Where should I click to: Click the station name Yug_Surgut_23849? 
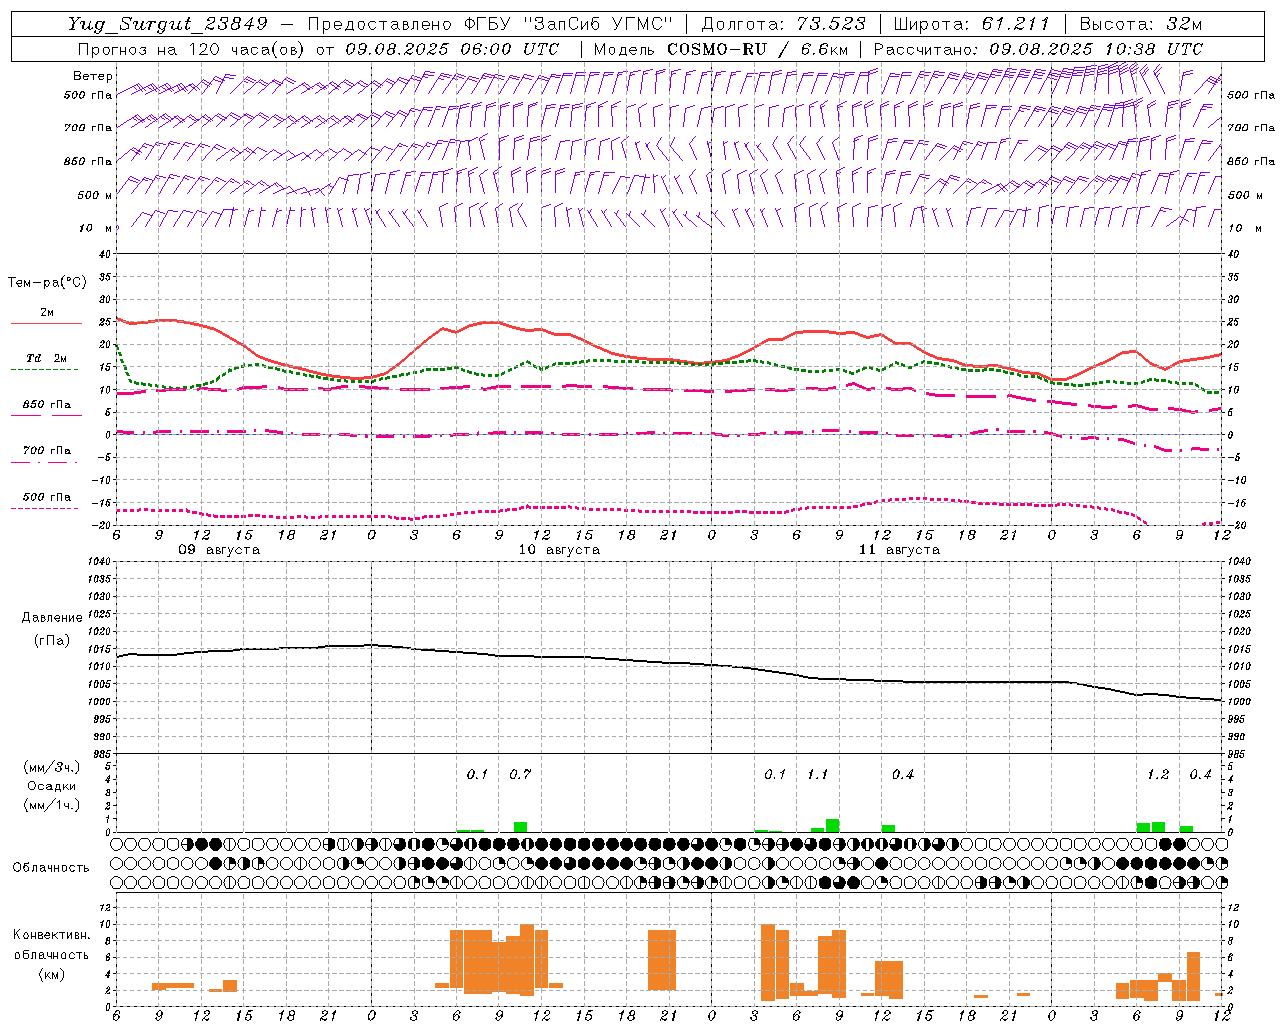tap(168, 24)
